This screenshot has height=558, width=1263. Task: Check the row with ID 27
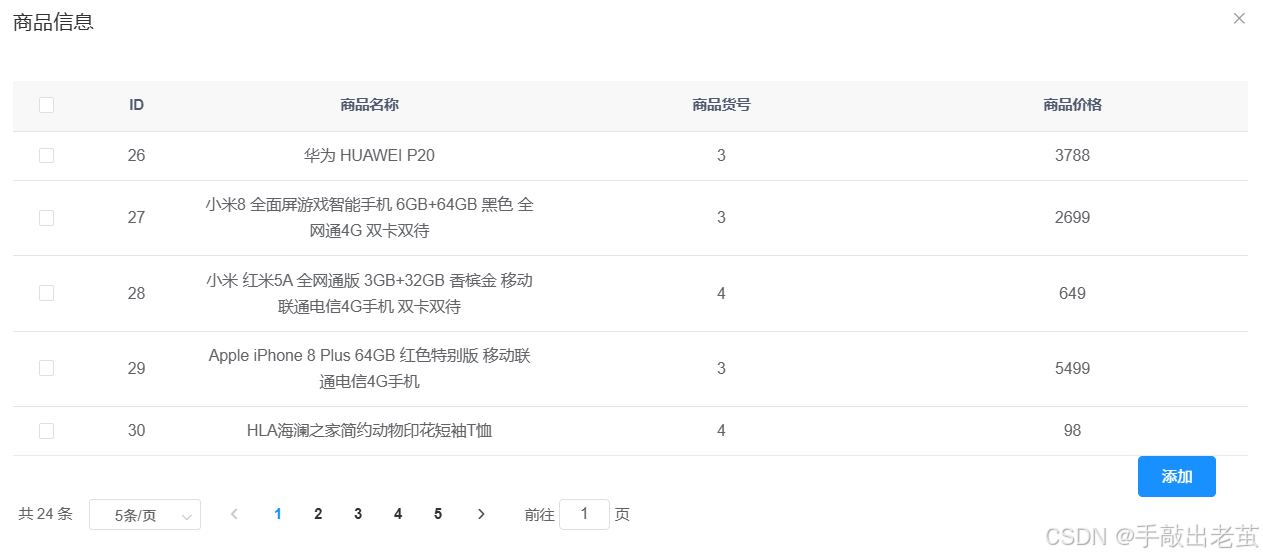tap(46, 218)
